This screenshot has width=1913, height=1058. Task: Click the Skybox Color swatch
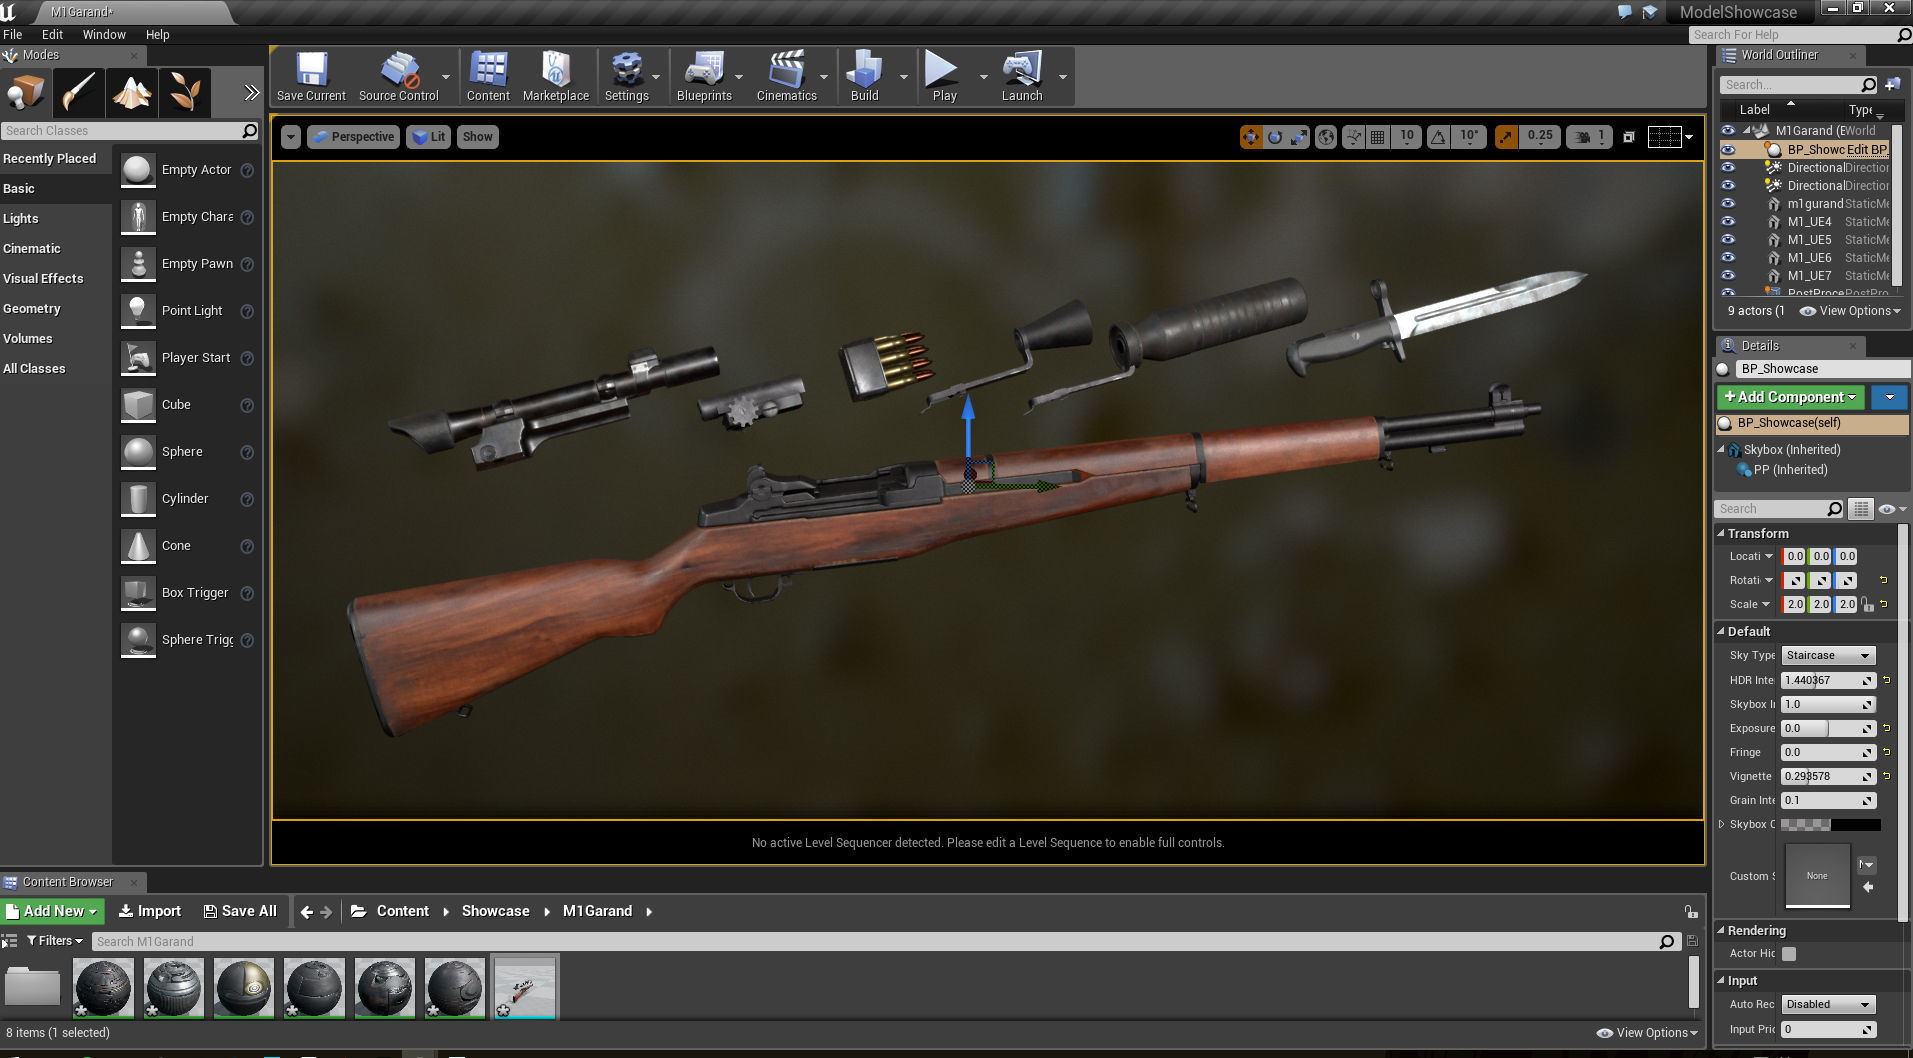point(1831,825)
